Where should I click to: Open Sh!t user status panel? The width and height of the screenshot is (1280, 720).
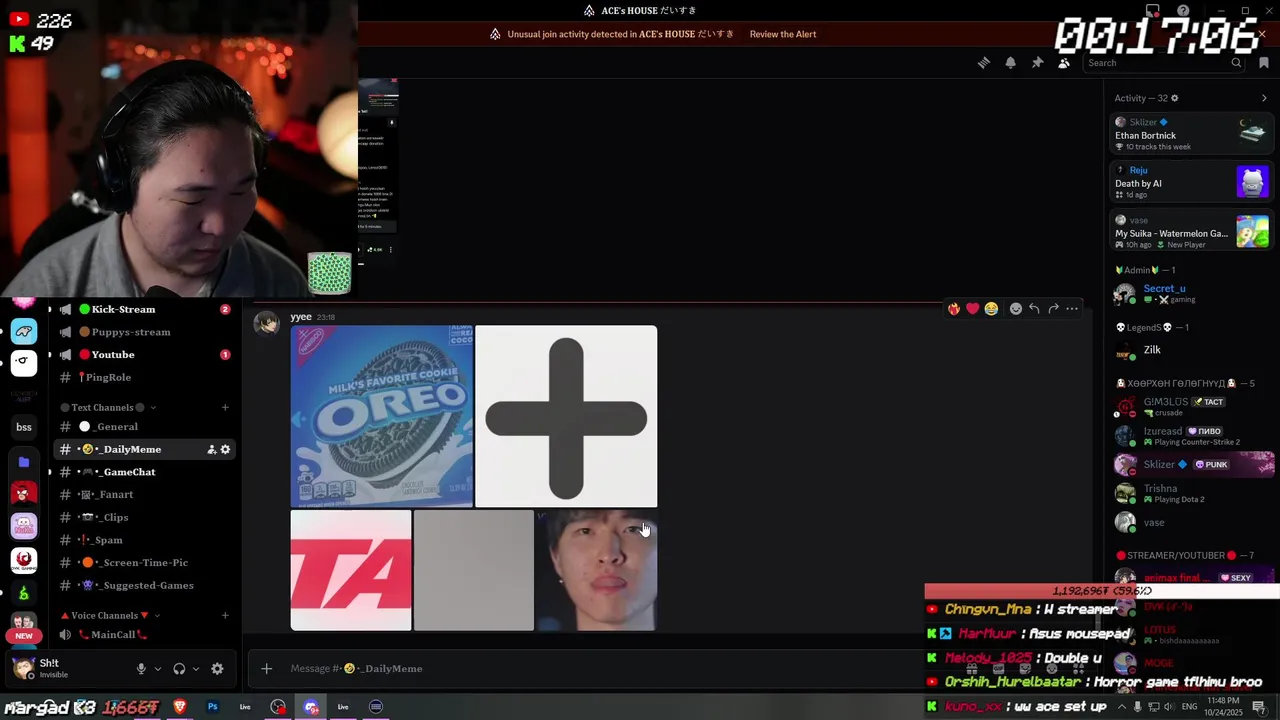[66, 668]
